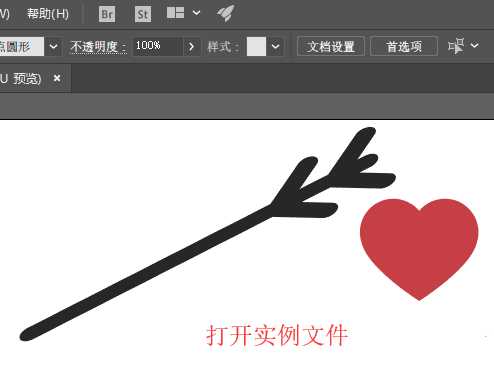Click Document Setup (文档设置) button
This screenshot has height=392, width=494.
point(331,46)
